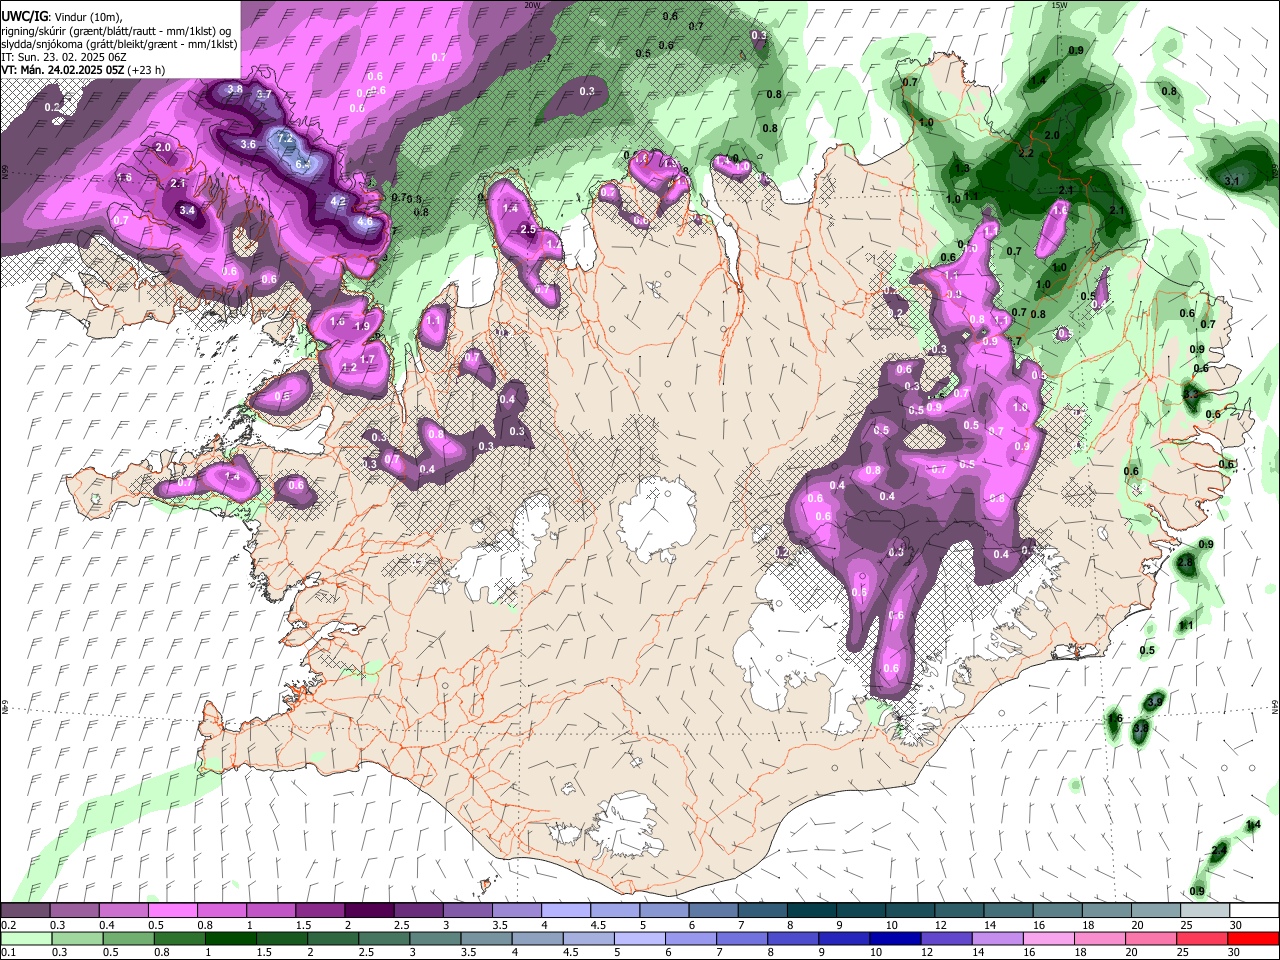Click the VT: Mán. 24.02.2025 05Z timestamp

pyautogui.click(x=83, y=70)
